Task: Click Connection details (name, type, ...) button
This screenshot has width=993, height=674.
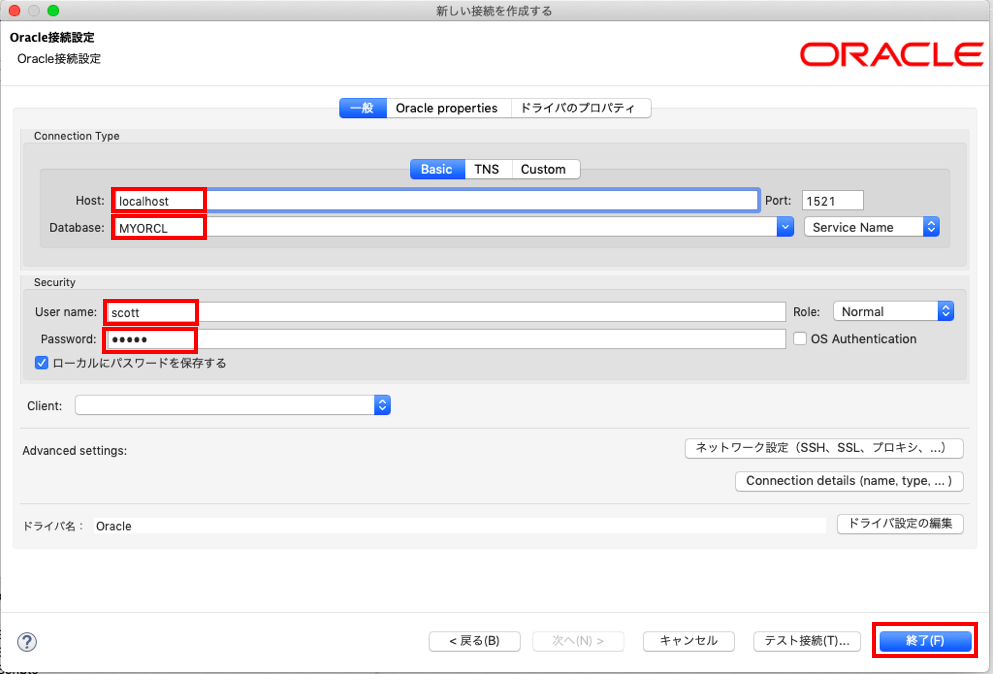Action: 849,481
